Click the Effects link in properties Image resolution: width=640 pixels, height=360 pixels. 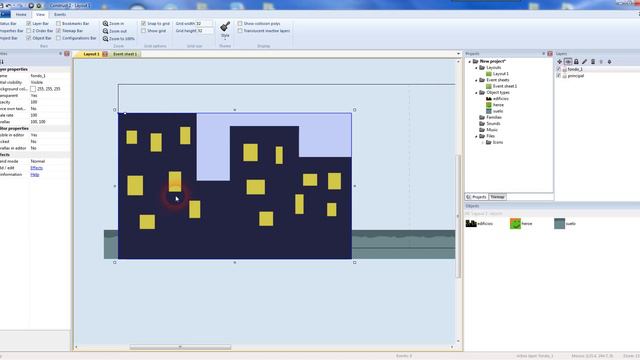tap(36, 168)
